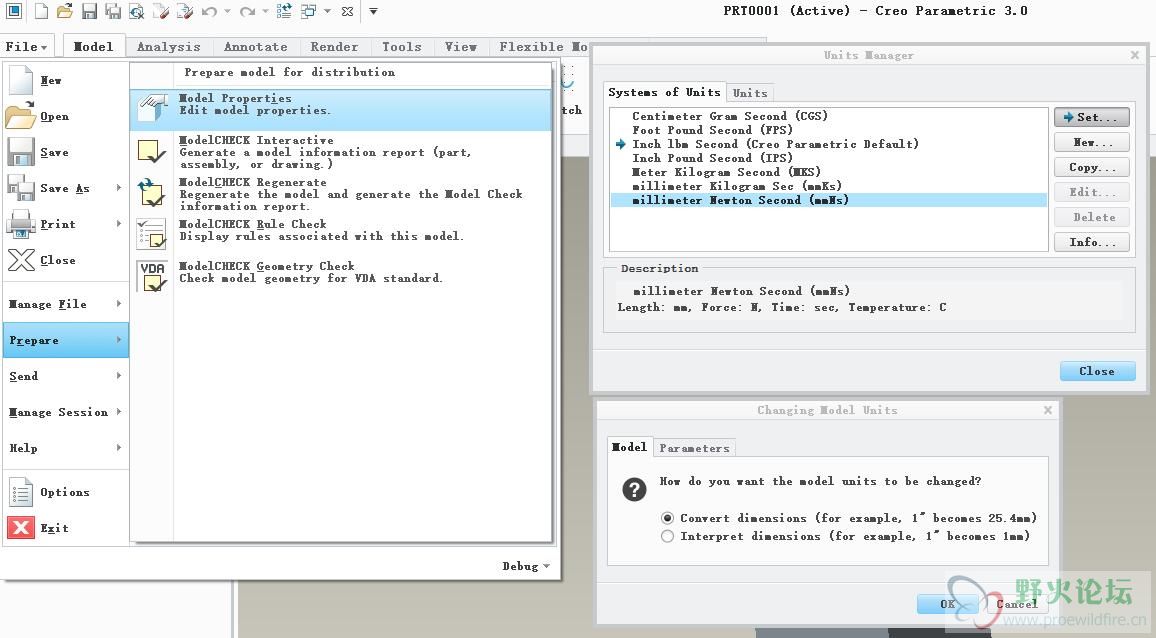Viewport: 1156px width, 638px height.
Task: Expand the Manage Session submenu arrow
Action: click(119, 412)
